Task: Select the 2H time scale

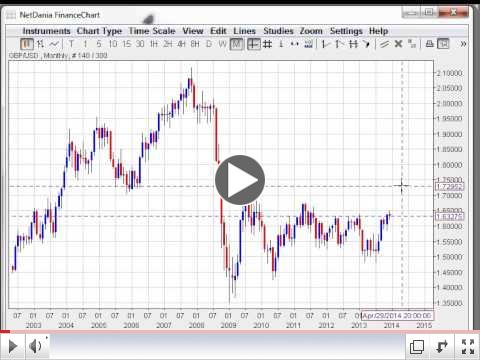Action: [x=167, y=44]
